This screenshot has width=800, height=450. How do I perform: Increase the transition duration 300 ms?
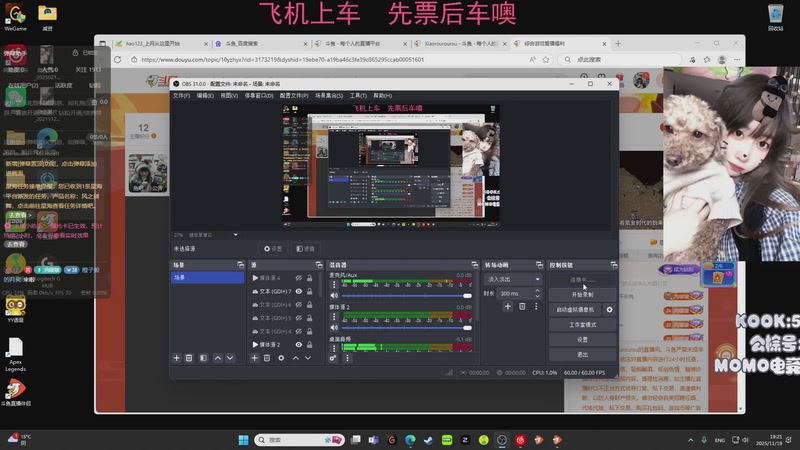point(537,291)
